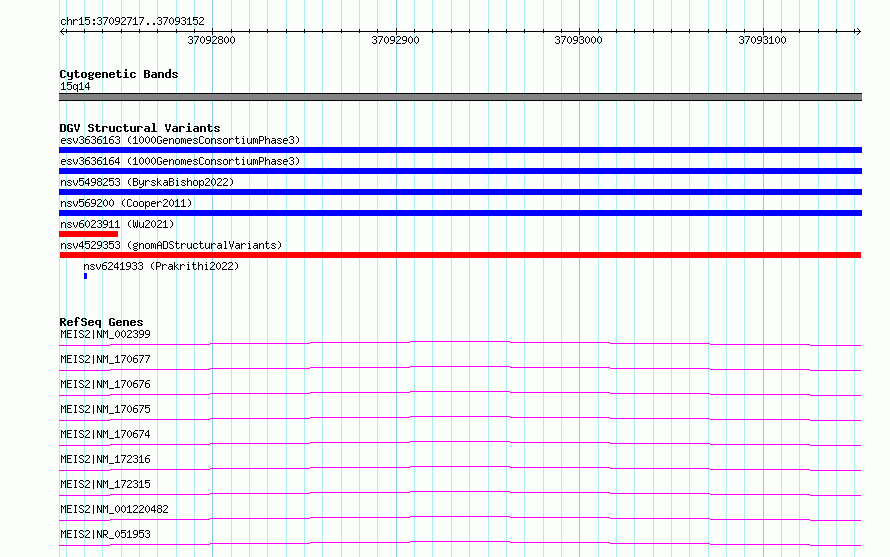Click the magenta intron line under MEIS2|NM_002399
The image size is (890, 557).
click(x=460, y=342)
